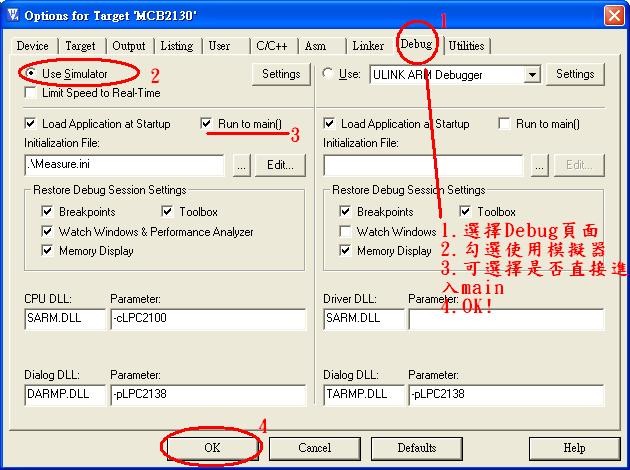This screenshot has height=470, width=630.
Task: Click the Measure.ini initialization file field
Action: 124,165
